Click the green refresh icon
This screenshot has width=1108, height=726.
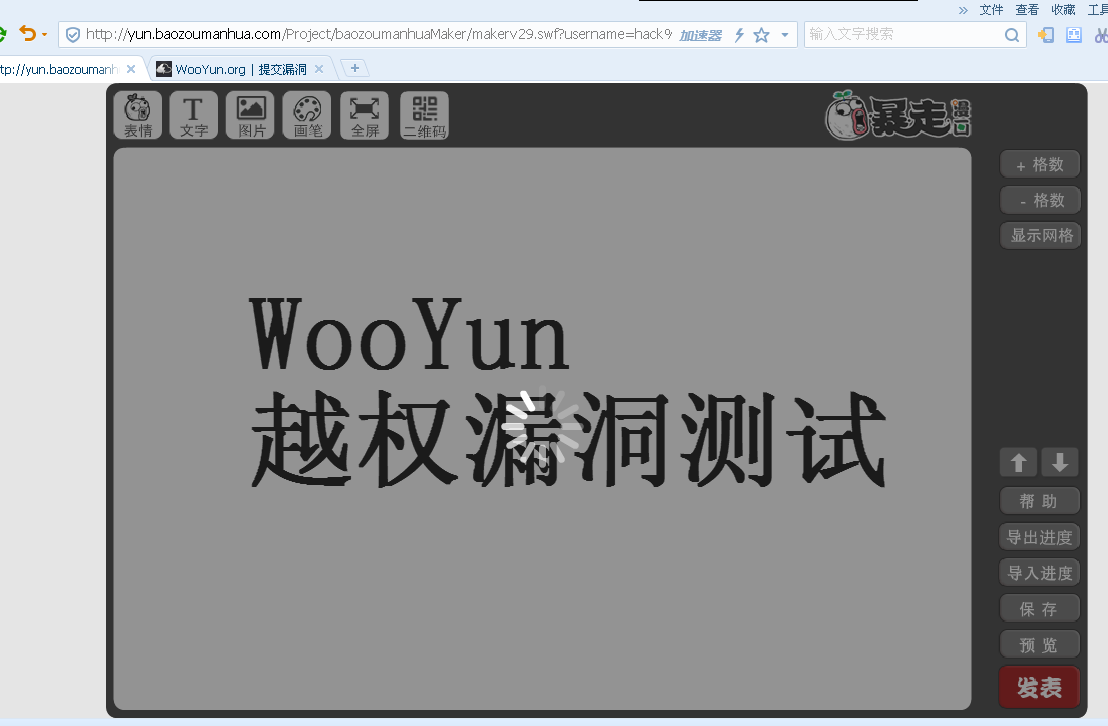(3, 33)
